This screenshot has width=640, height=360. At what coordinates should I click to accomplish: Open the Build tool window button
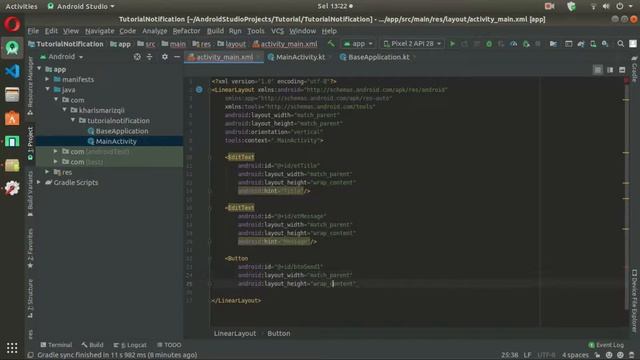92,345
